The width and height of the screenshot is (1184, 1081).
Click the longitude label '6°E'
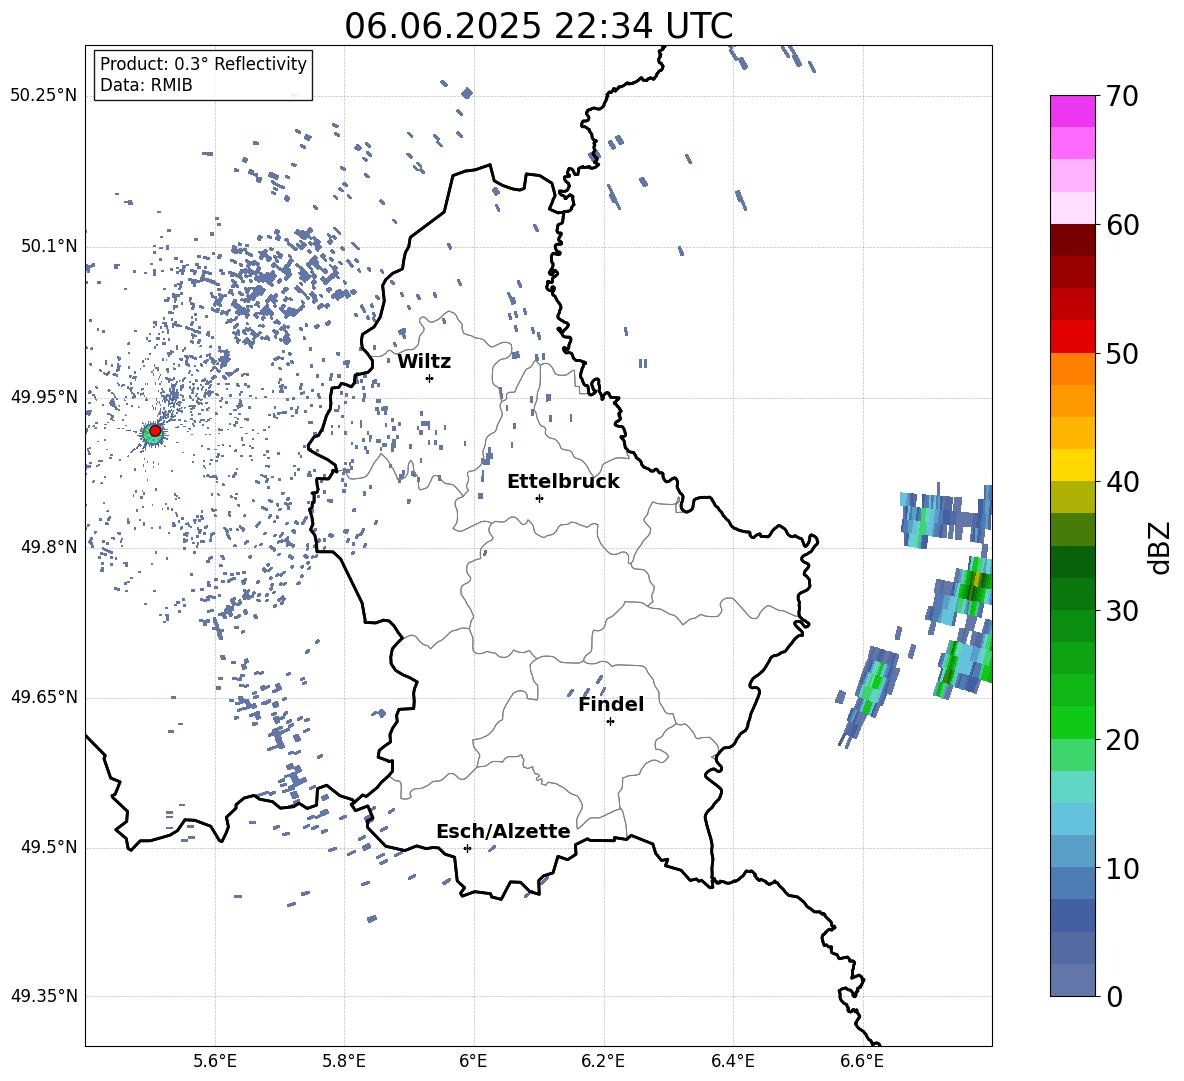[473, 1061]
